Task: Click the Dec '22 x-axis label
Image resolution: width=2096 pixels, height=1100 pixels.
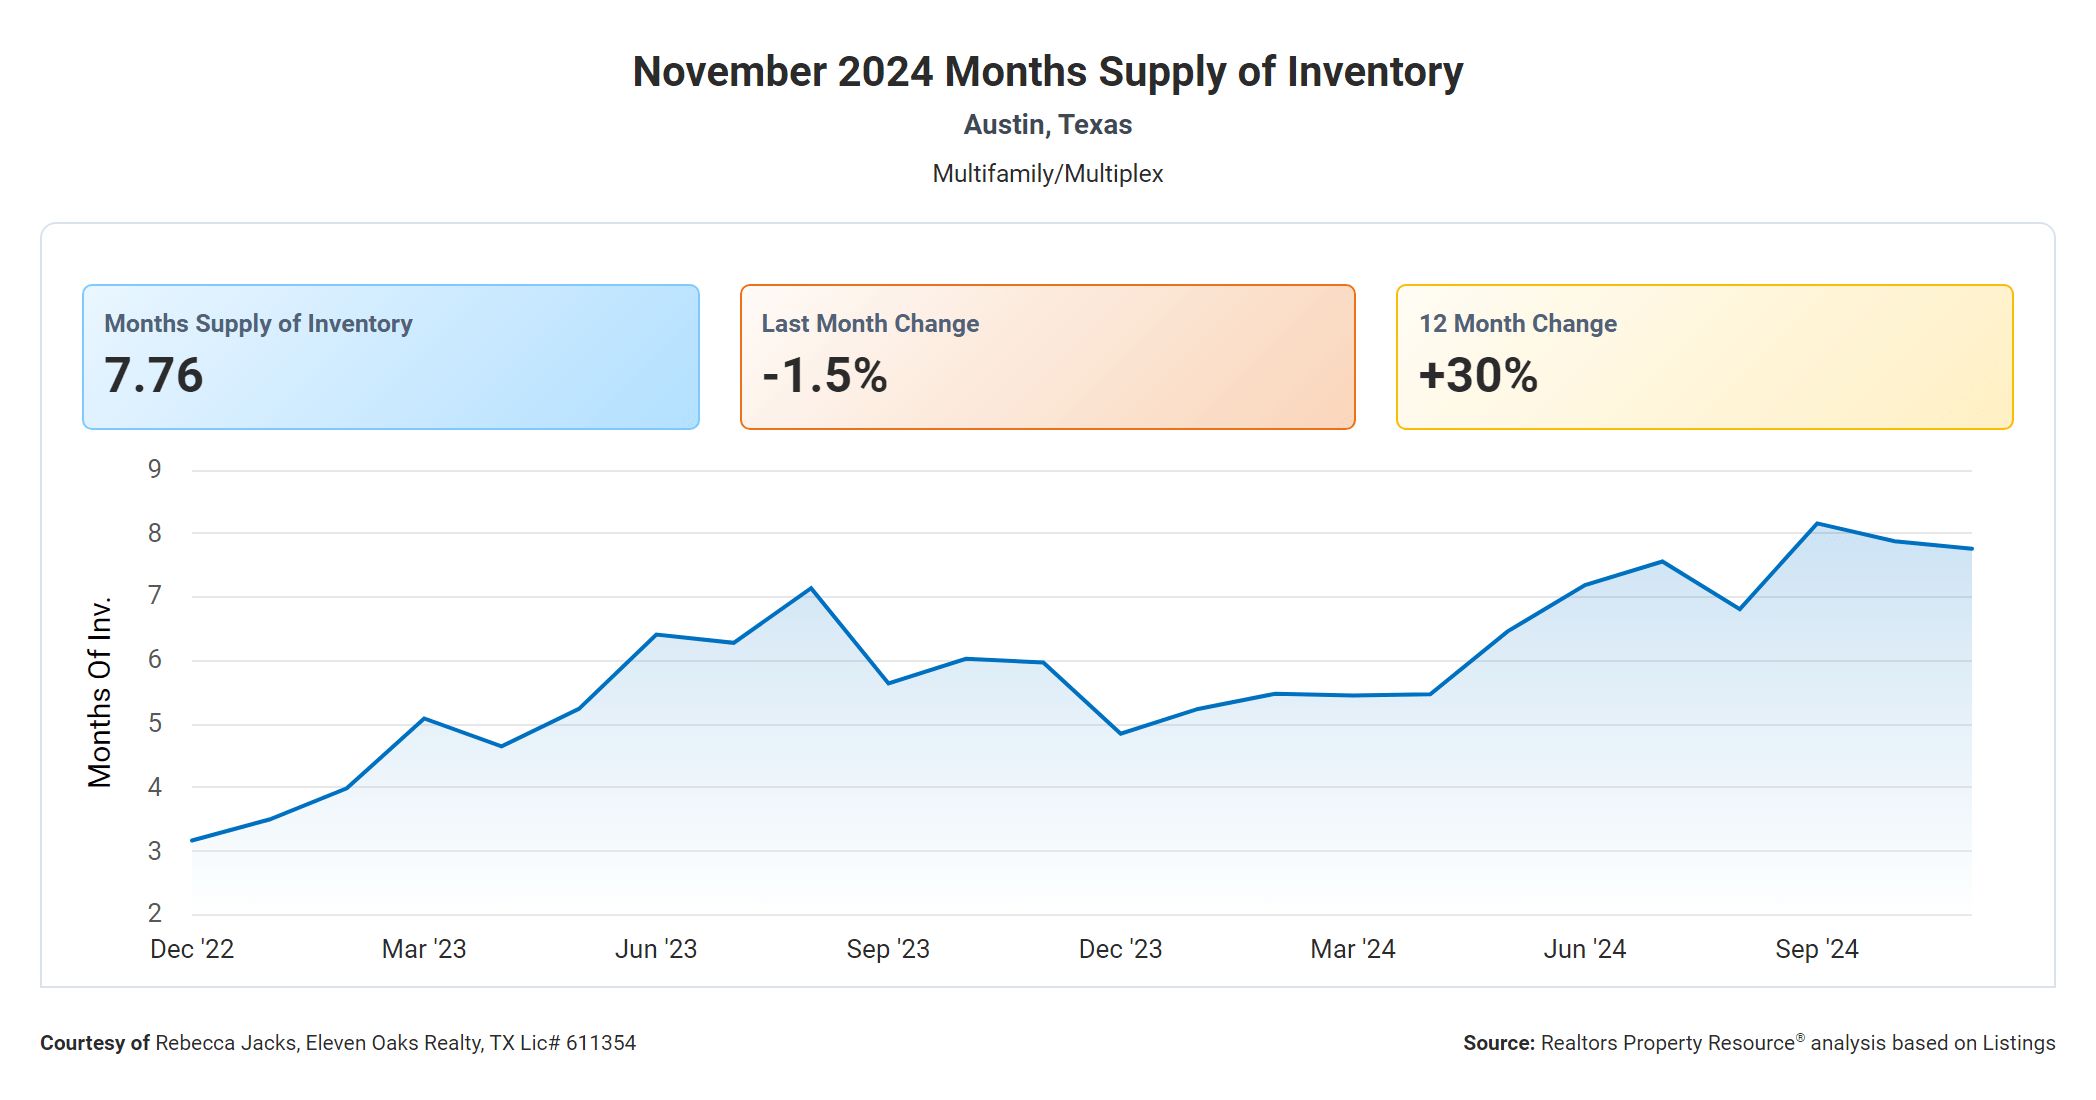Action: [x=192, y=949]
